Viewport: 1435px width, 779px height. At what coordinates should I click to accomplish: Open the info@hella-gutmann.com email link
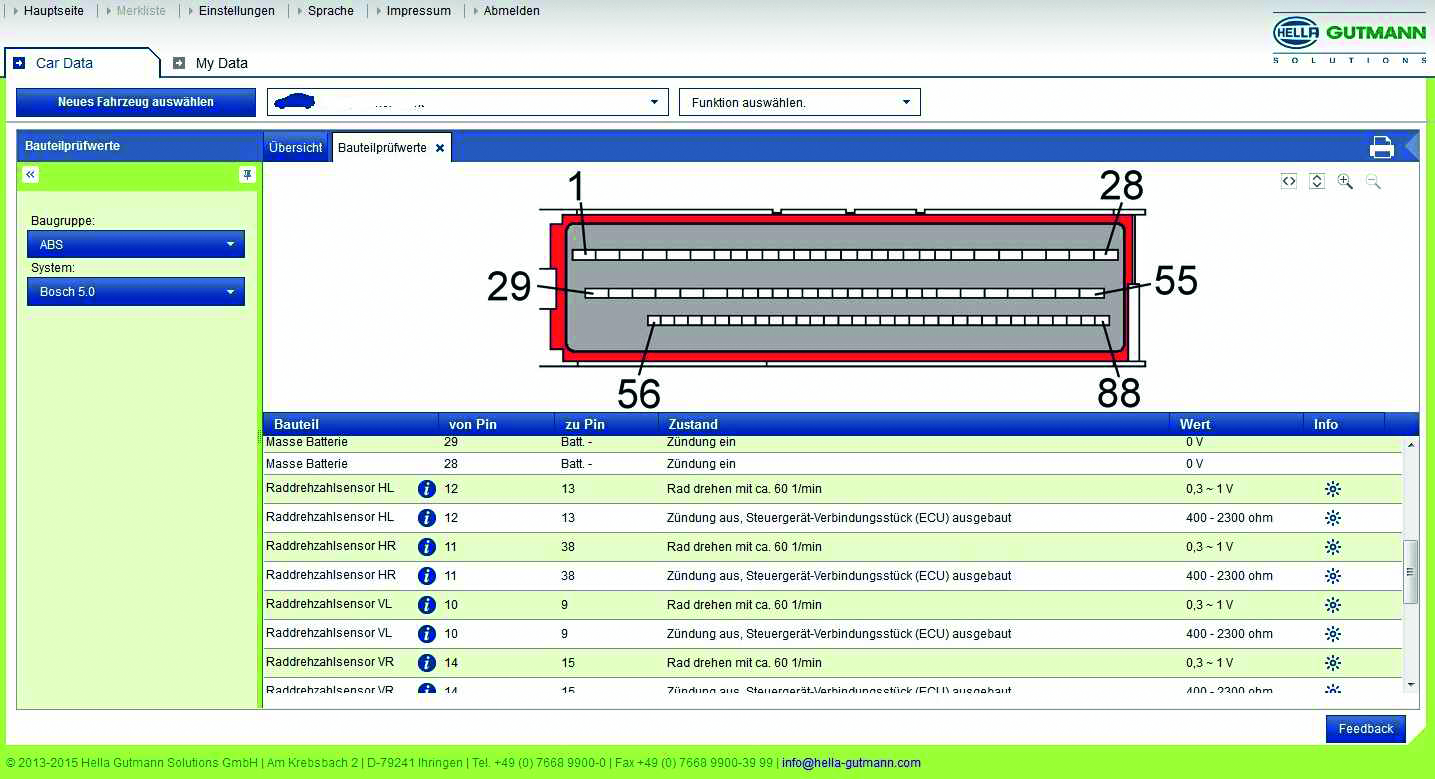(x=851, y=762)
